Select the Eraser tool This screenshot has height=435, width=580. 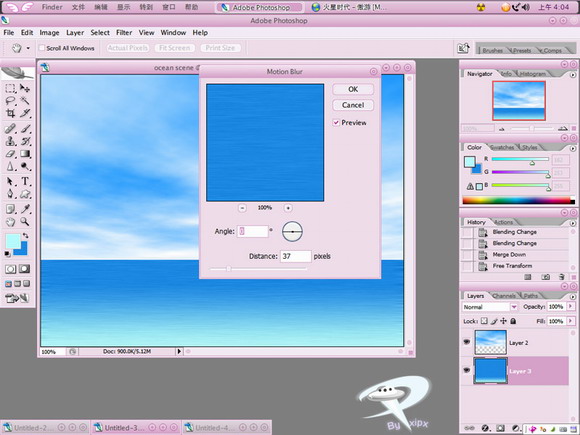click(x=10, y=154)
